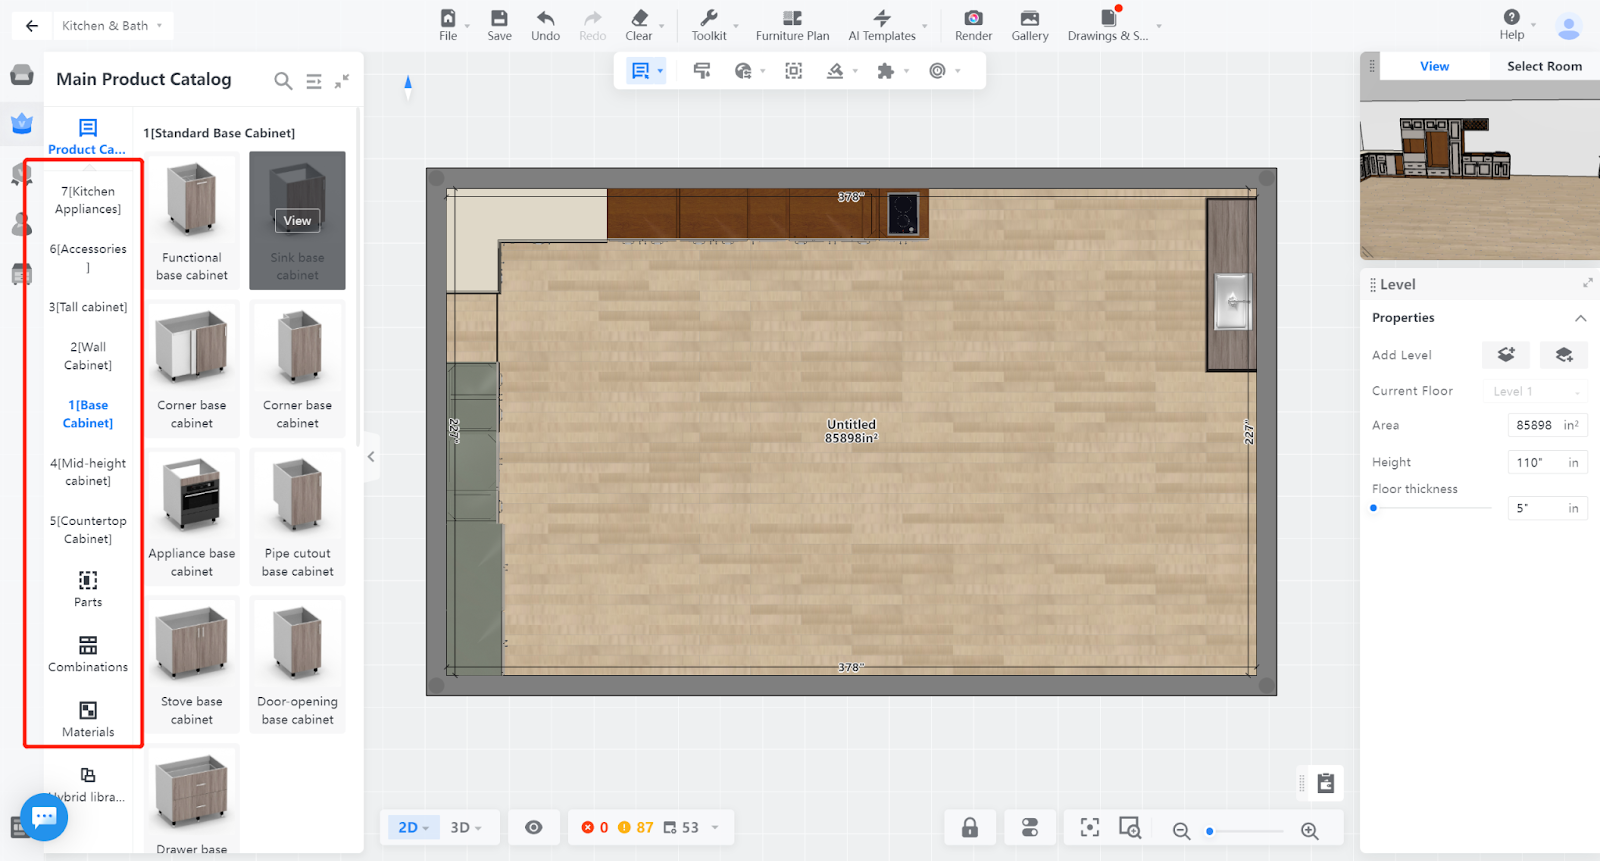Viewport: 1600px width, 861px height.
Task: Click the View button on Sink base cabinet
Action: [x=297, y=221]
